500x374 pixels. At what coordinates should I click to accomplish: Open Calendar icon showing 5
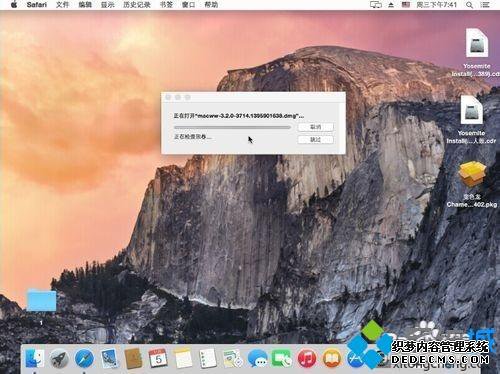point(158,359)
